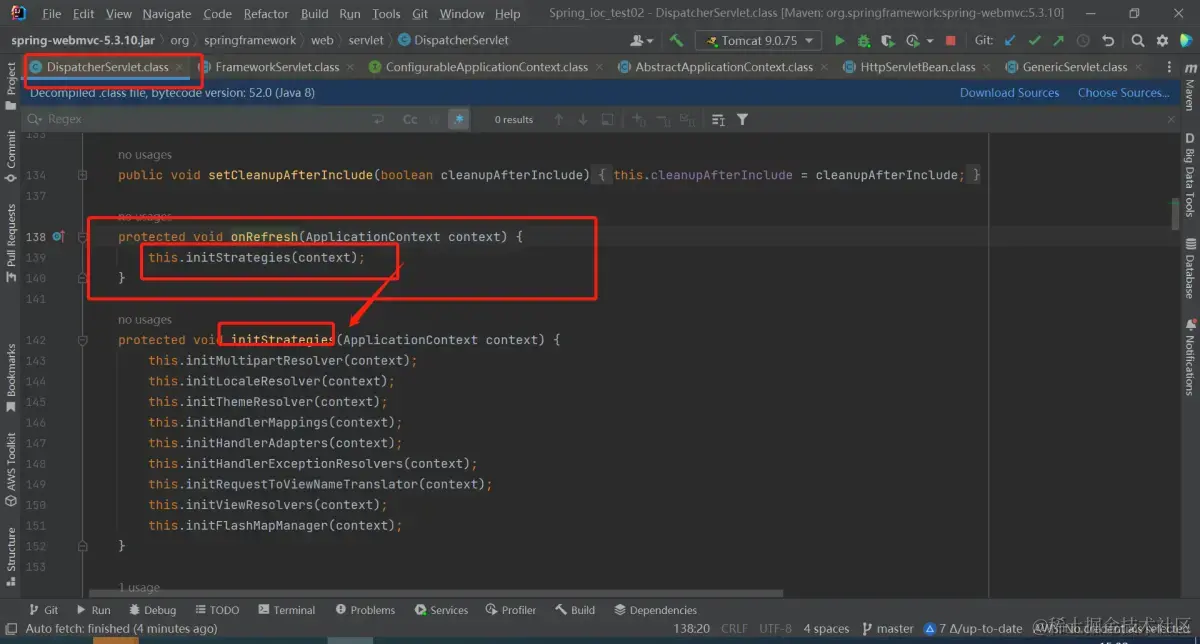Viewport: 1200px width, 644px height.
Task: Click the Regex search input field
Action: (205, 119)
